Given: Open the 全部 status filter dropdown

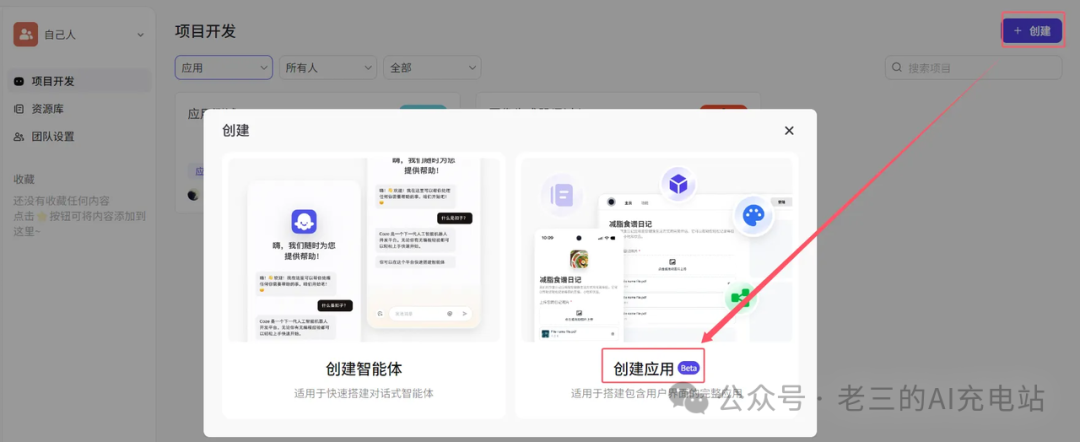Looking at the screenshot, I should 432,67.
